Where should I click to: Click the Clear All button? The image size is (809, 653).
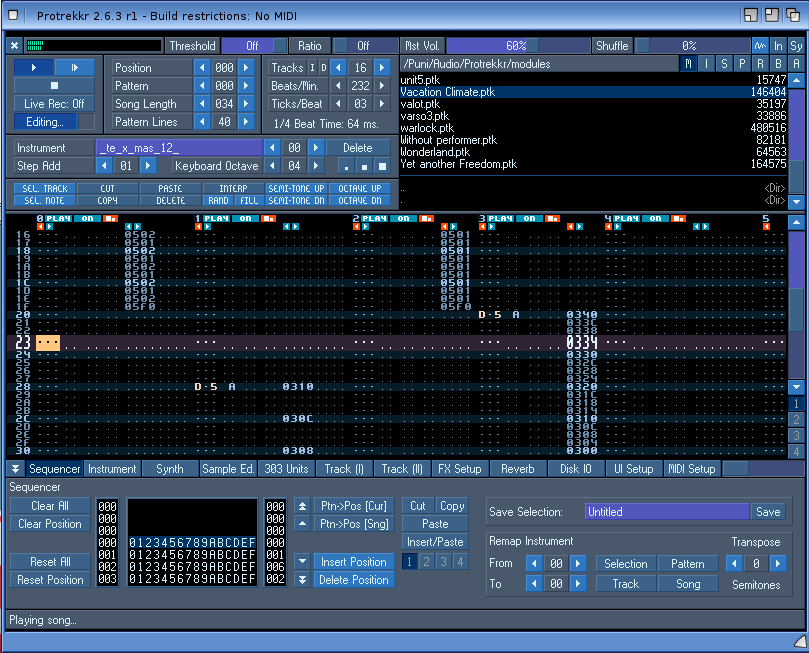49,506
